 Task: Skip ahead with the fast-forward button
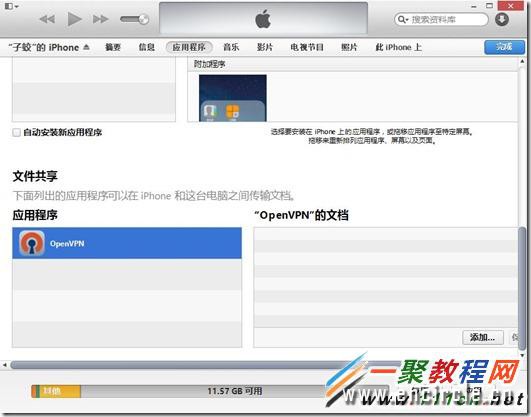(x=101, y=19)
